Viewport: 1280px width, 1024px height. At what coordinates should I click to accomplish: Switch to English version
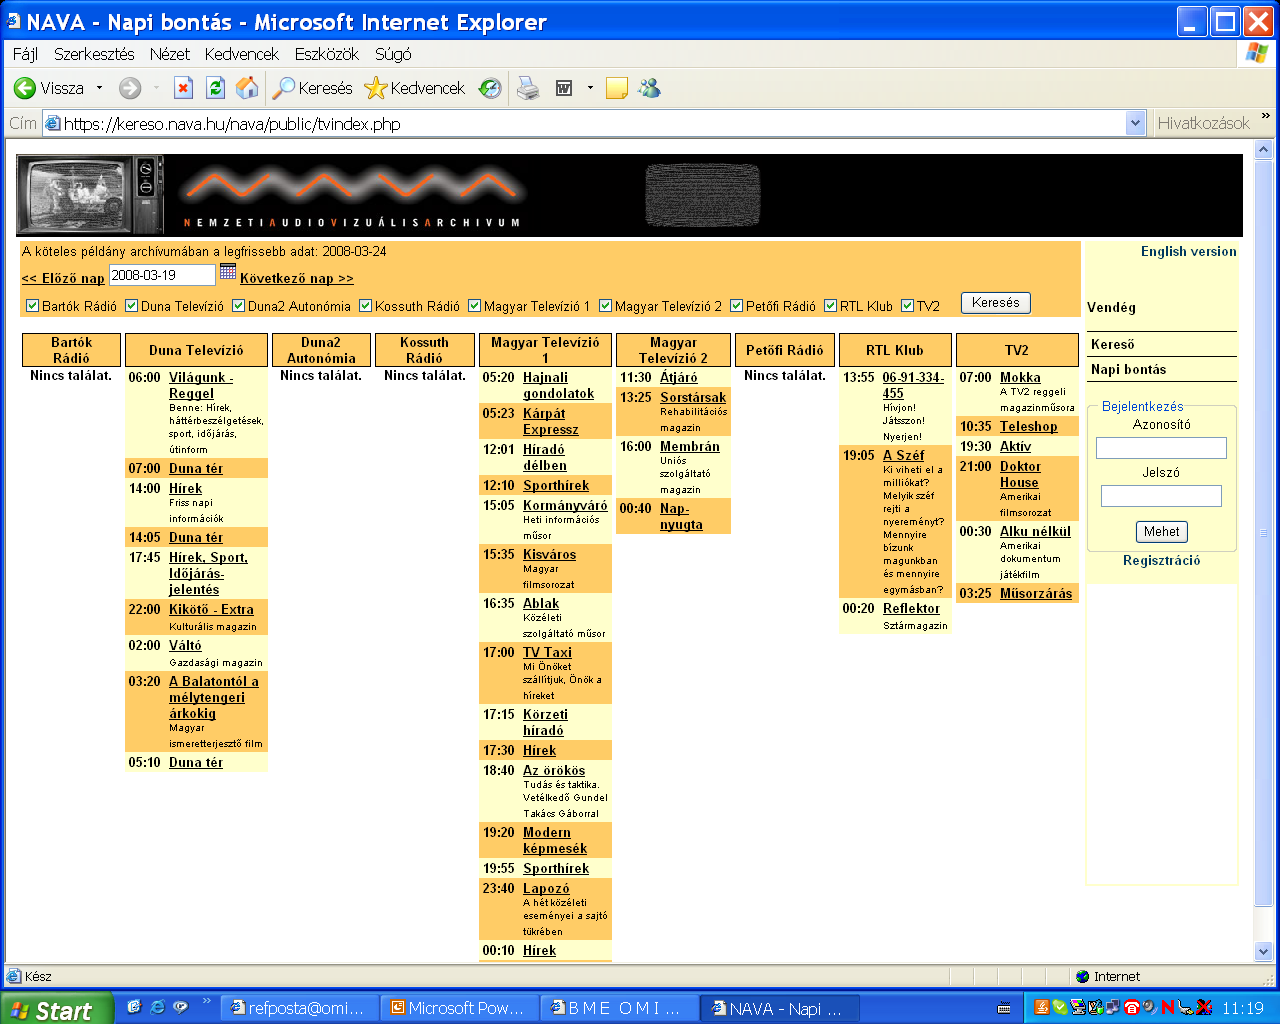click(1188, 251)
